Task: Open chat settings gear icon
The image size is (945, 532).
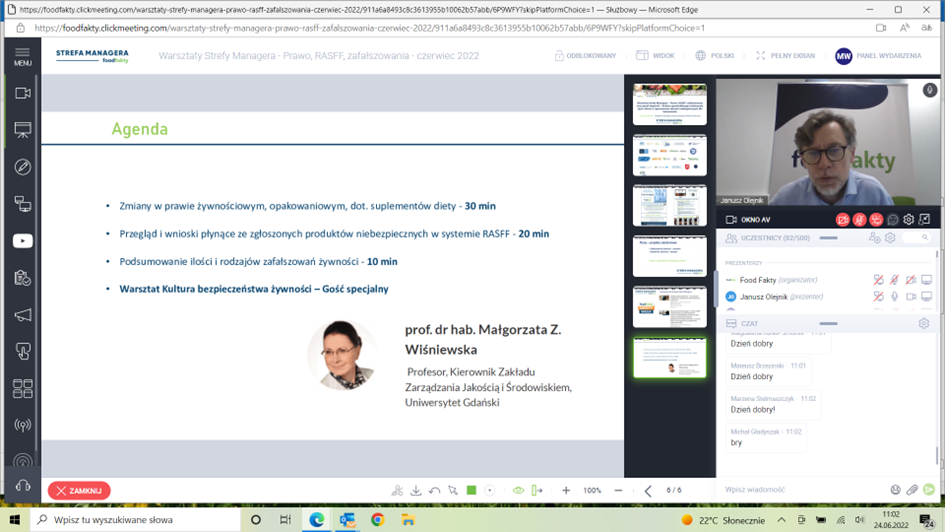Action: (923, 324)
